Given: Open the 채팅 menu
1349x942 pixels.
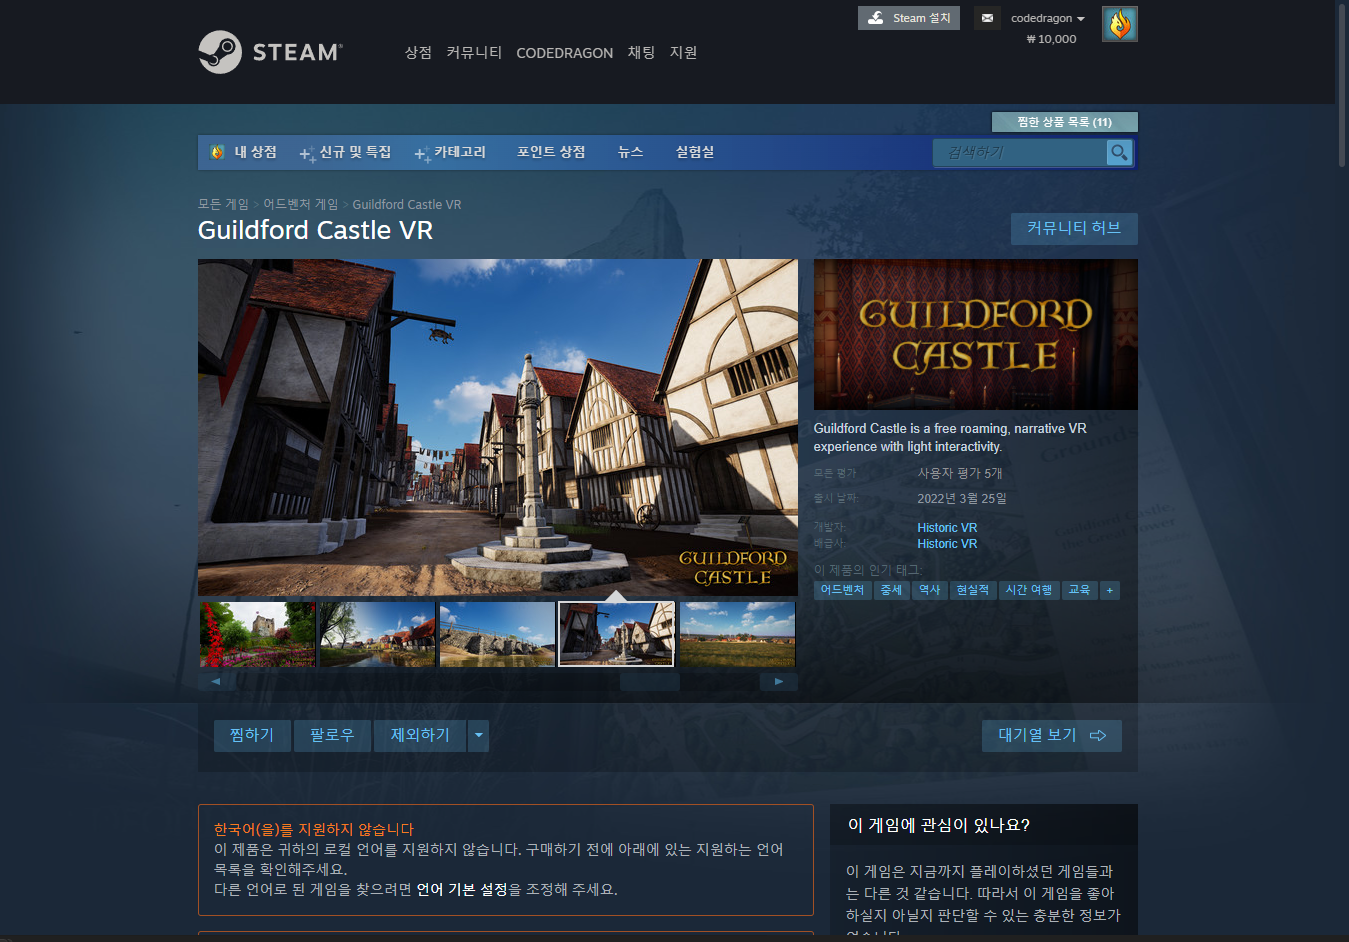Looking at the screenshot, I should tap(641, 52).
